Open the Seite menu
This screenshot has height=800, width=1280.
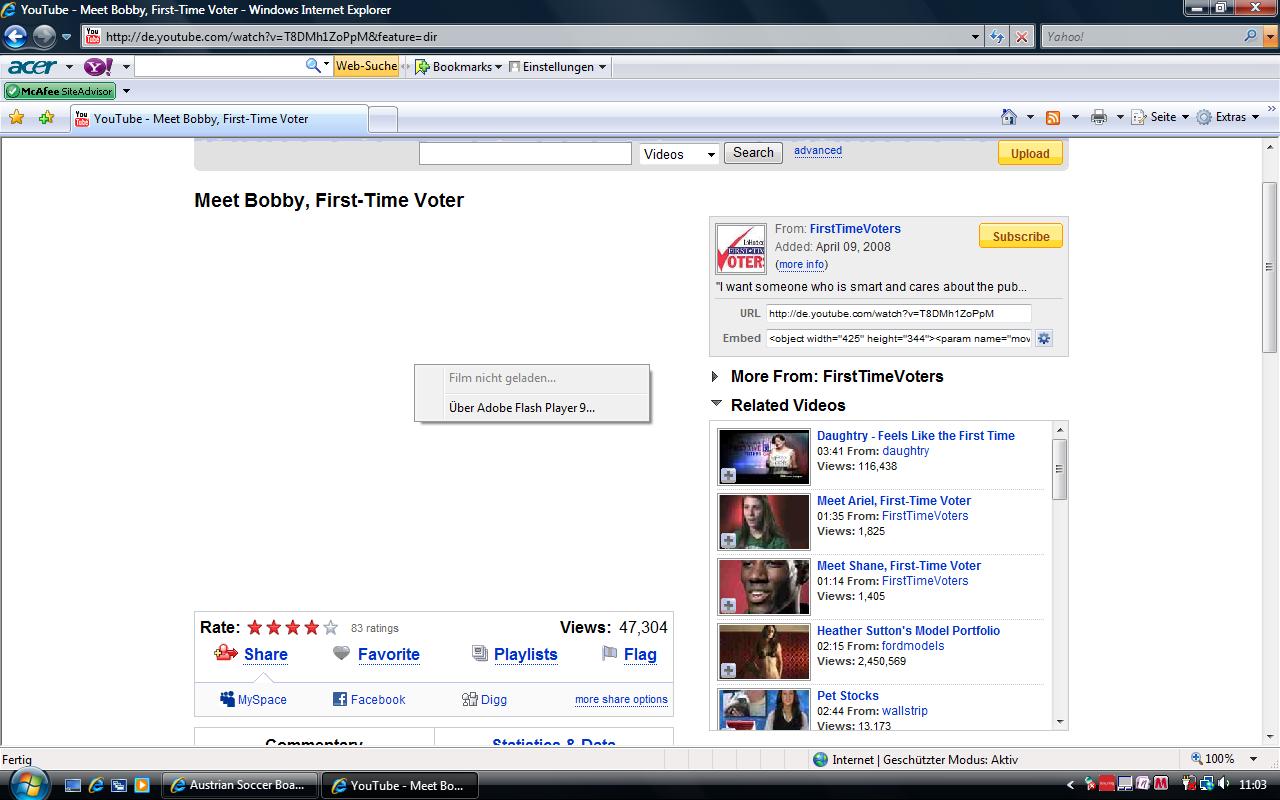point(1160,117)
